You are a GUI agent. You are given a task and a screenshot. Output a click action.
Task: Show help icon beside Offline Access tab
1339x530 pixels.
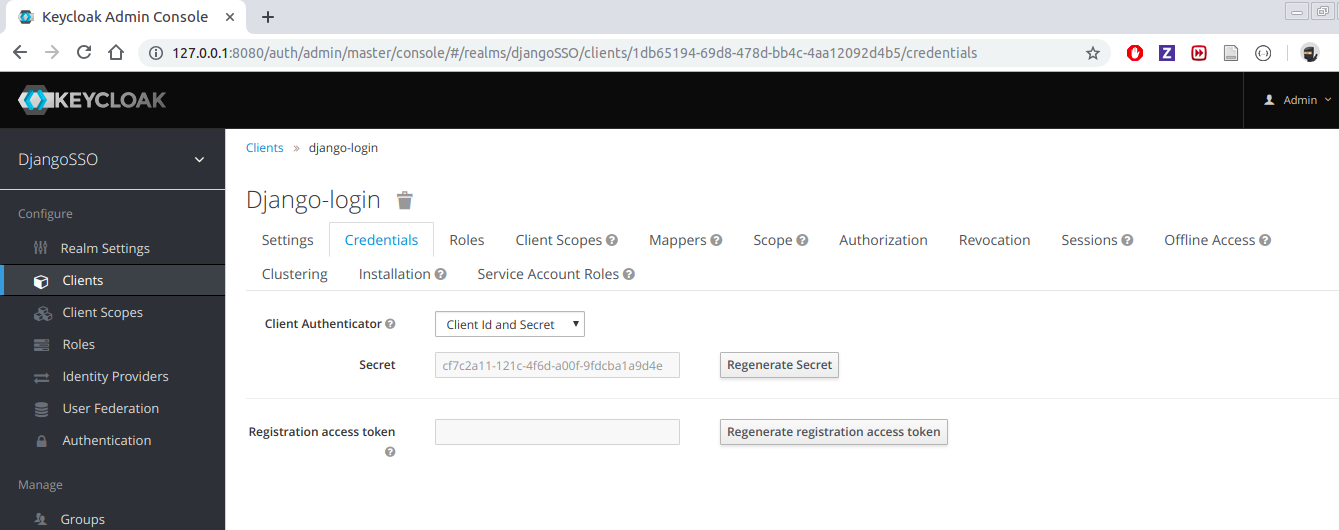pos(1265,240)
